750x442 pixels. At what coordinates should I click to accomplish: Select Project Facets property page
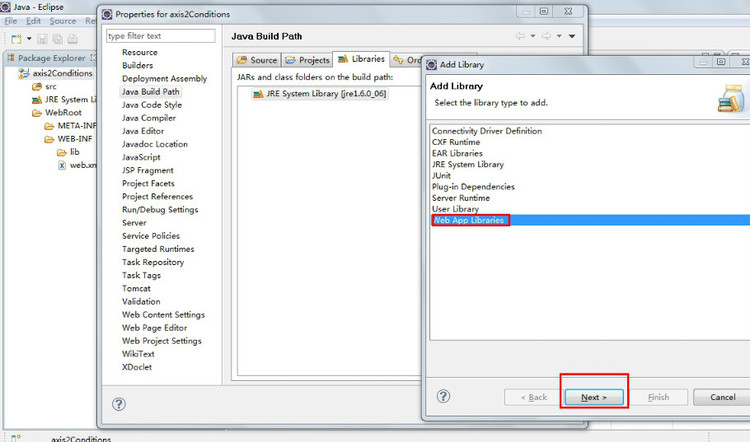pos(148,183)
